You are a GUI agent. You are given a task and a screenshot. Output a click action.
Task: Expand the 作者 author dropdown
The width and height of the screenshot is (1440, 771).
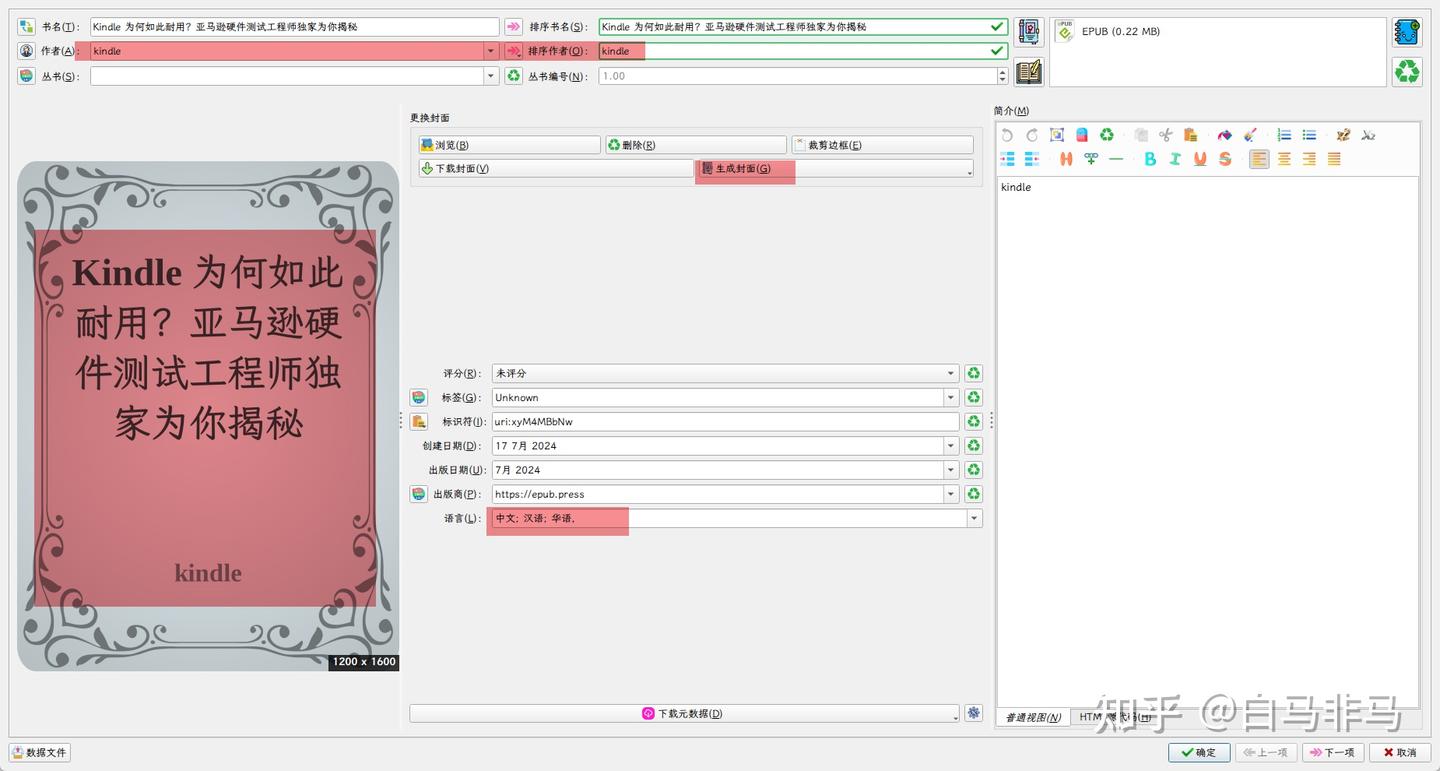click(491, 51)
